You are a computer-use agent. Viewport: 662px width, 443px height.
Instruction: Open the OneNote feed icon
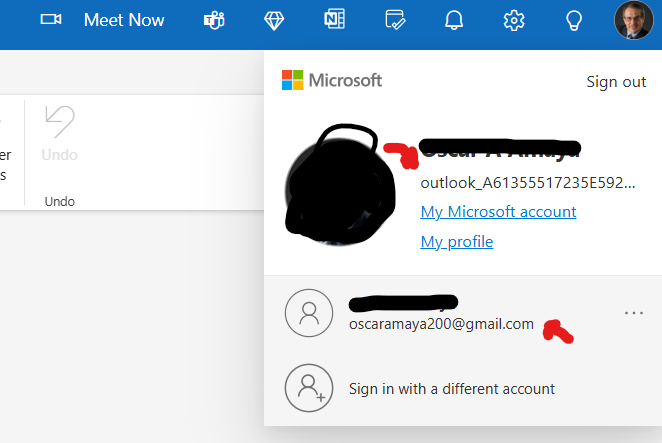(334, 19)
